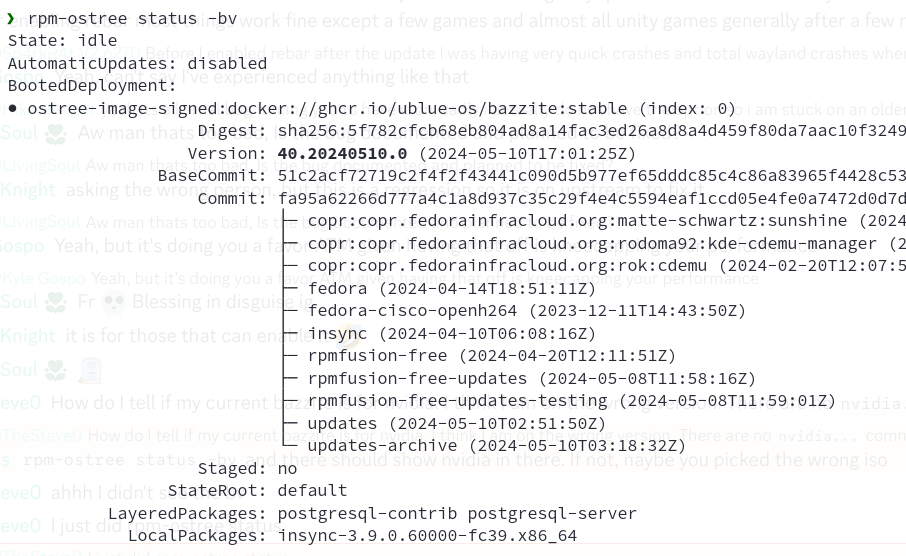Click the copr matte-schwartz:sunshine repo line
Image resolution: width=906 pixels, height=556 pixels.
pyautogui.click(x=607, y=221)
